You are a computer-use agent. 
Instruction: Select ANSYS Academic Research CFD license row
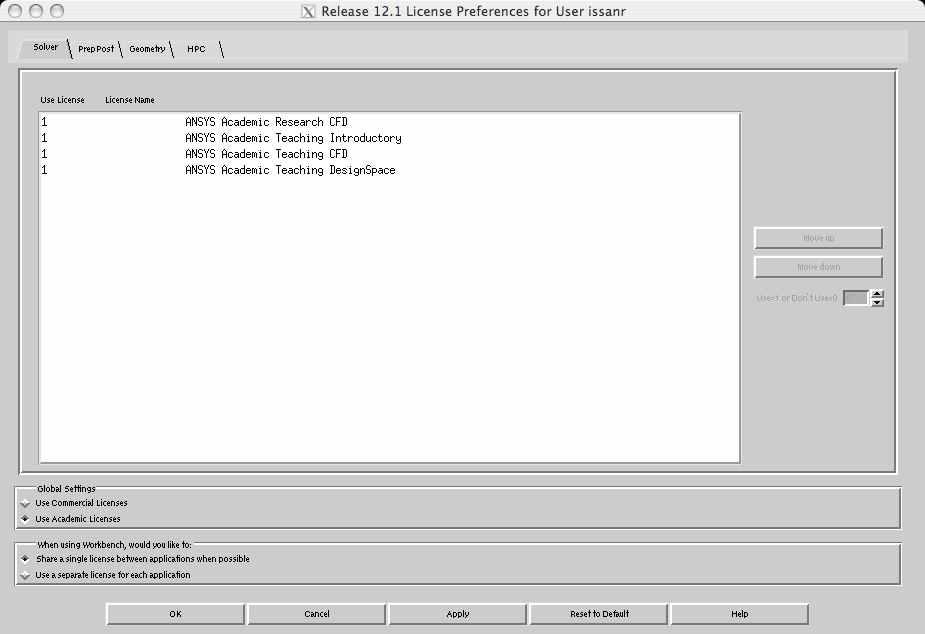click(x=389, y=122)
